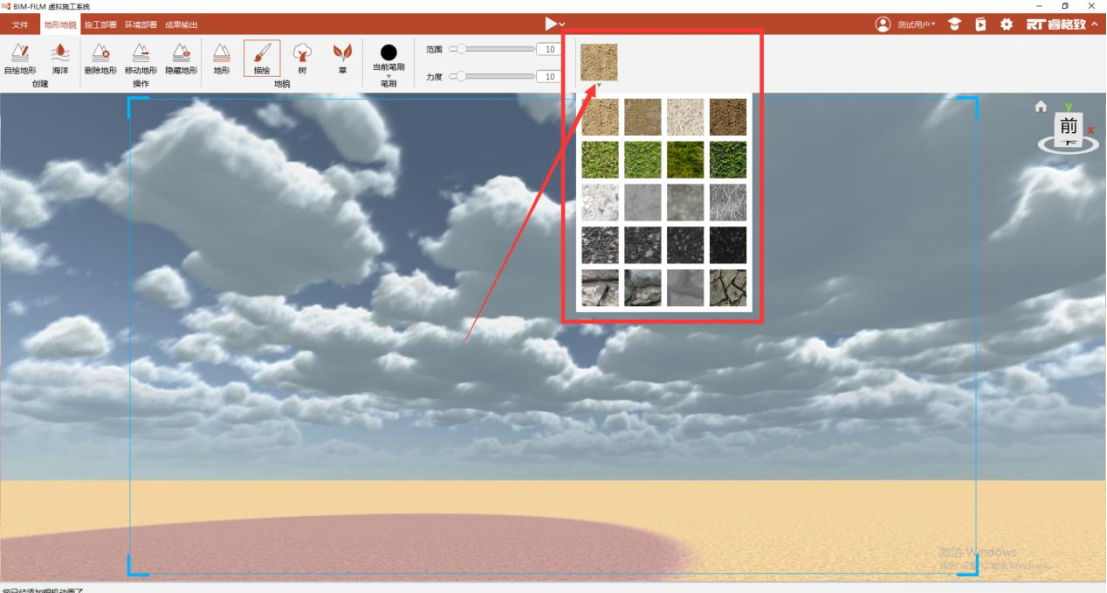Switch to the 成果输出 tab
The height and width of the screenshot is (593, 1107).
181,25
